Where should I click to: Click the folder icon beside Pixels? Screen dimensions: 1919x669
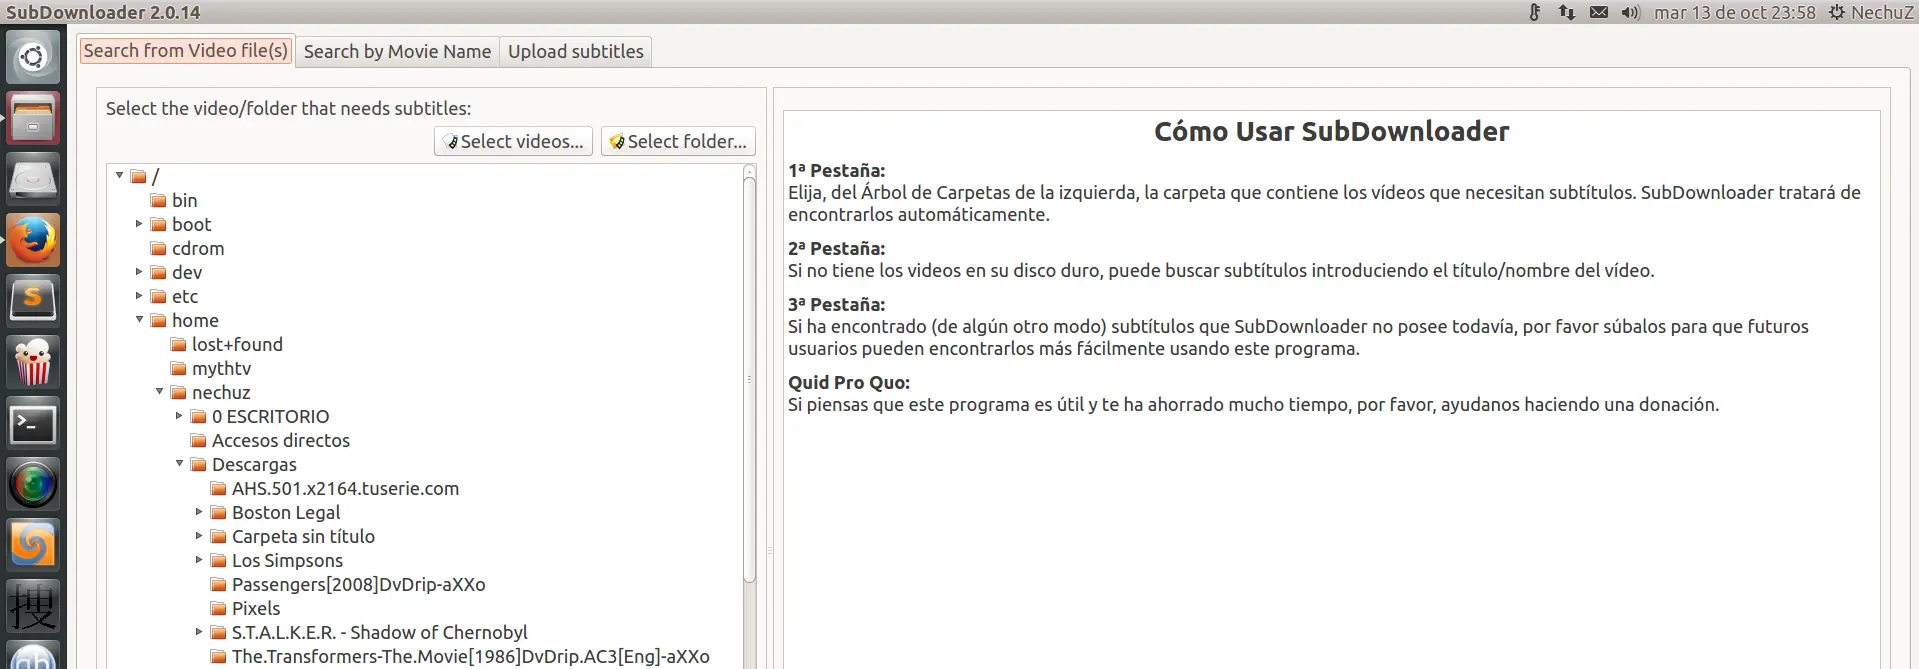point(218,609)
